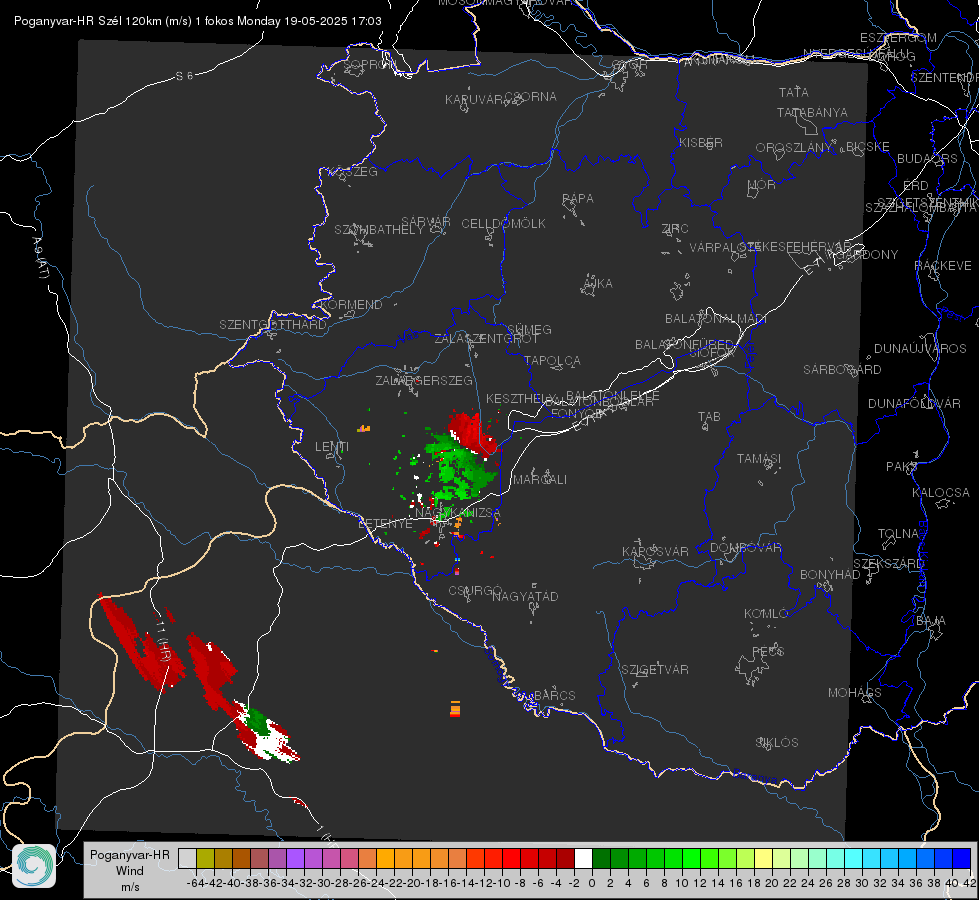Screen dimensions: 979x900
Task: Select the pale yellow legend swatch
Action: pyautogui.click(x=764, y=858)
